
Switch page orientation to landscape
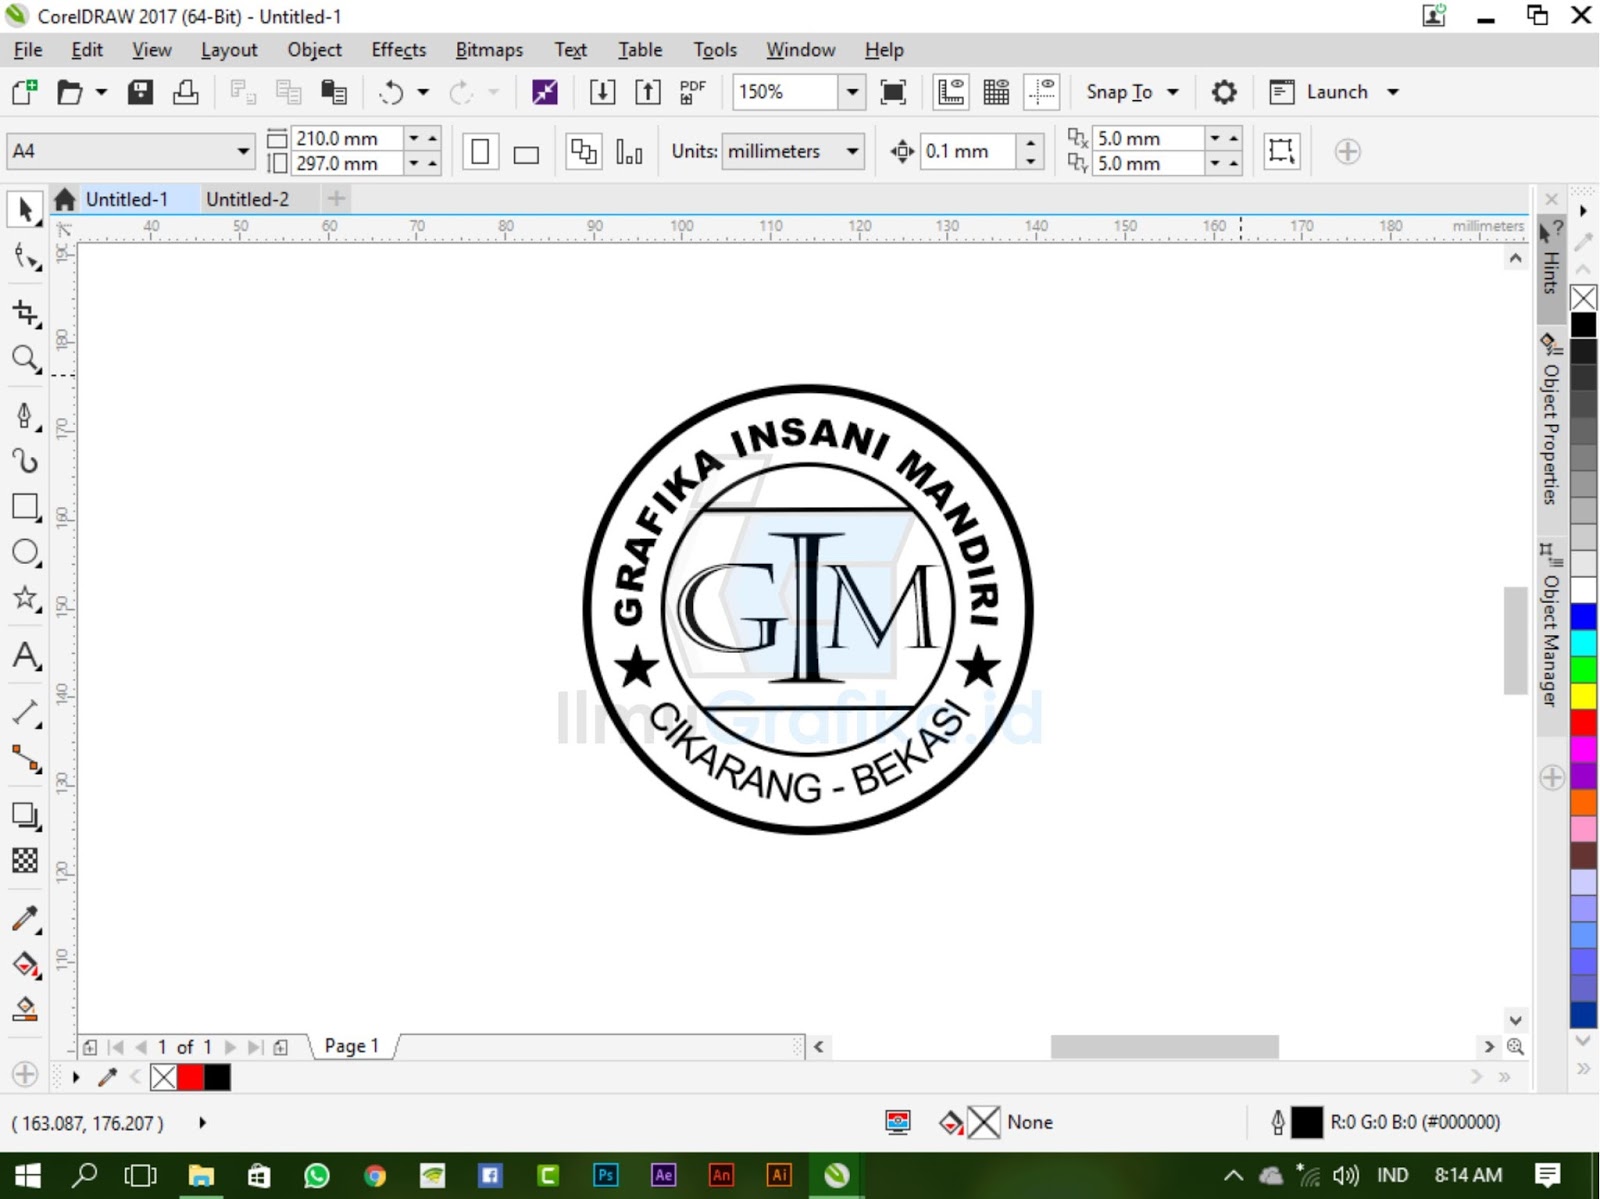tap(525, 152)
